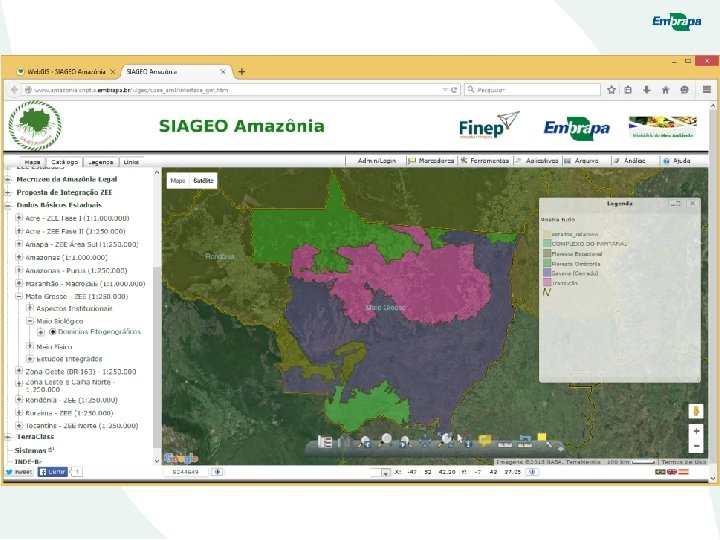Collapse Mato Grosso - ZEE node

[x=19, y=297]
